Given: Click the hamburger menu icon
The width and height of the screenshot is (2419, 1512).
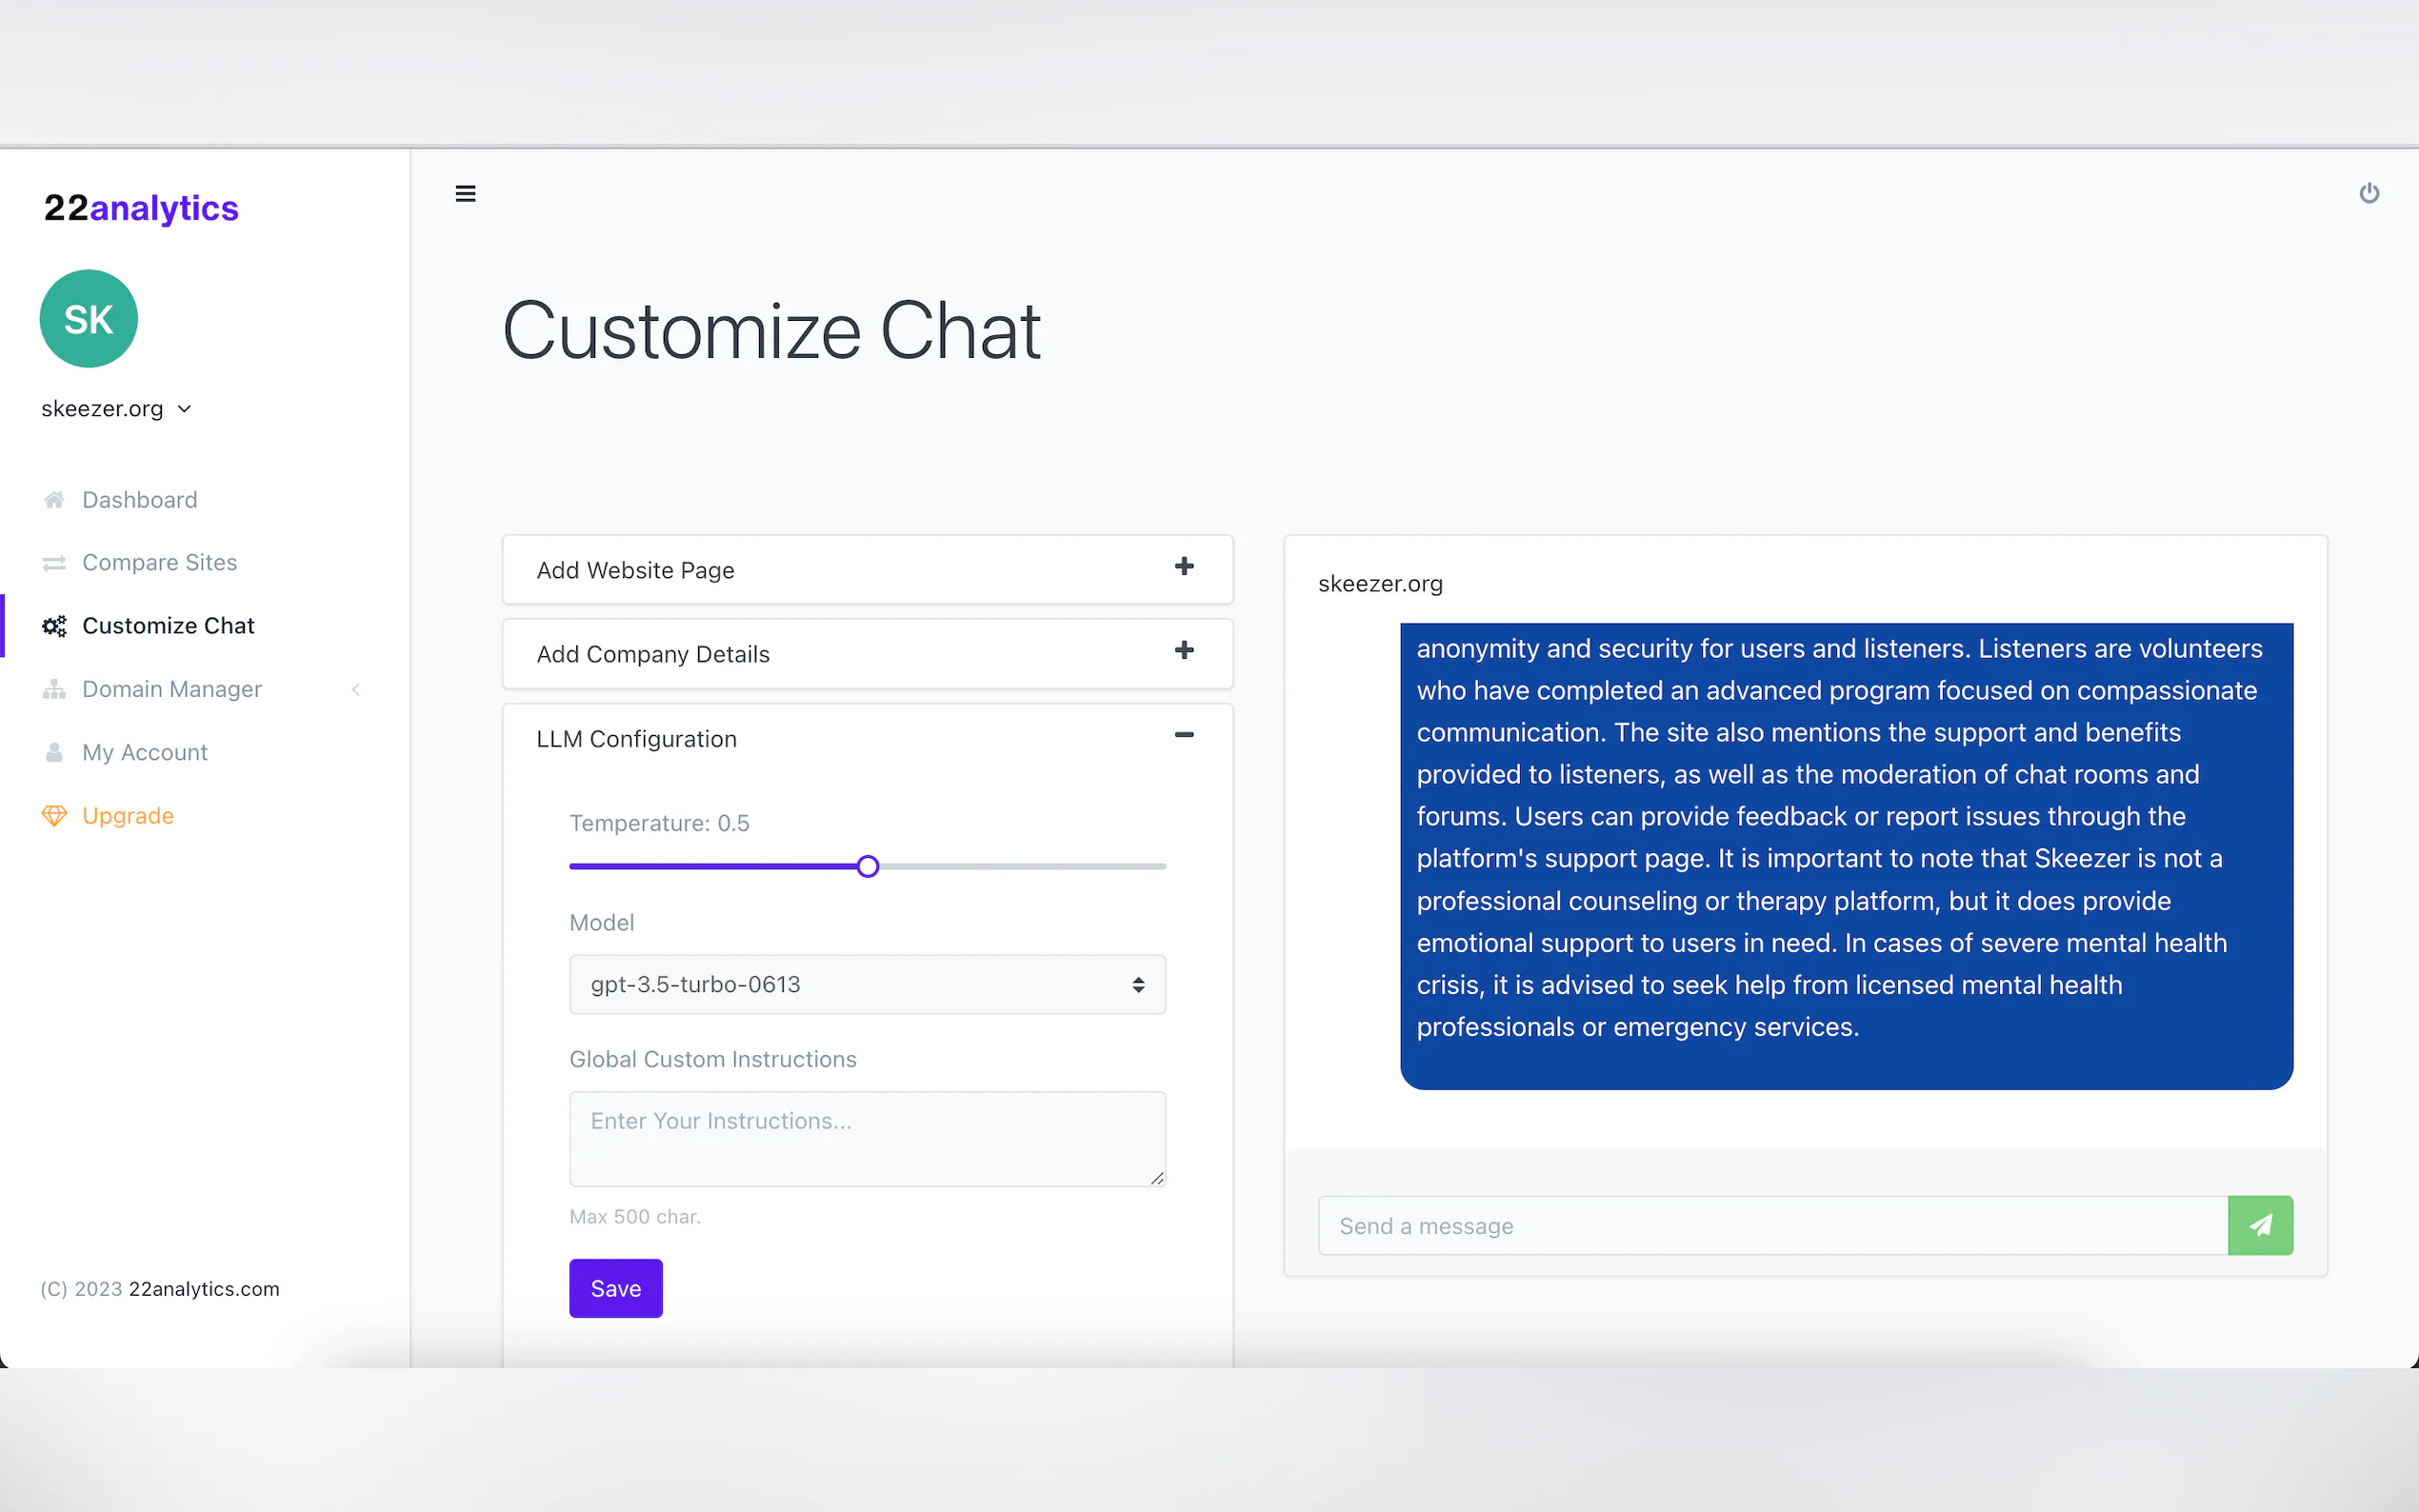Looking at the screenshot, I should click(465, 194).
